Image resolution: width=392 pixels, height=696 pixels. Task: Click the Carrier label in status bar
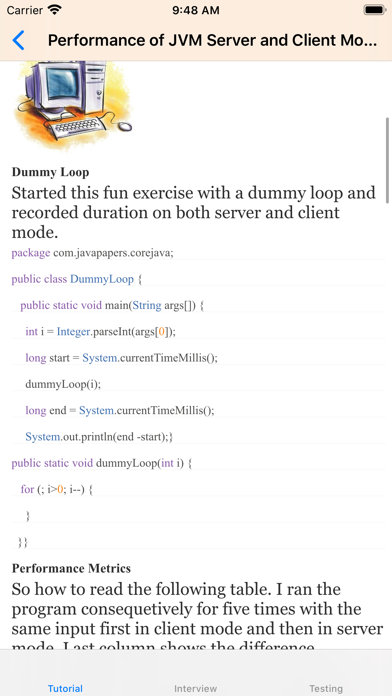(25, 10)
